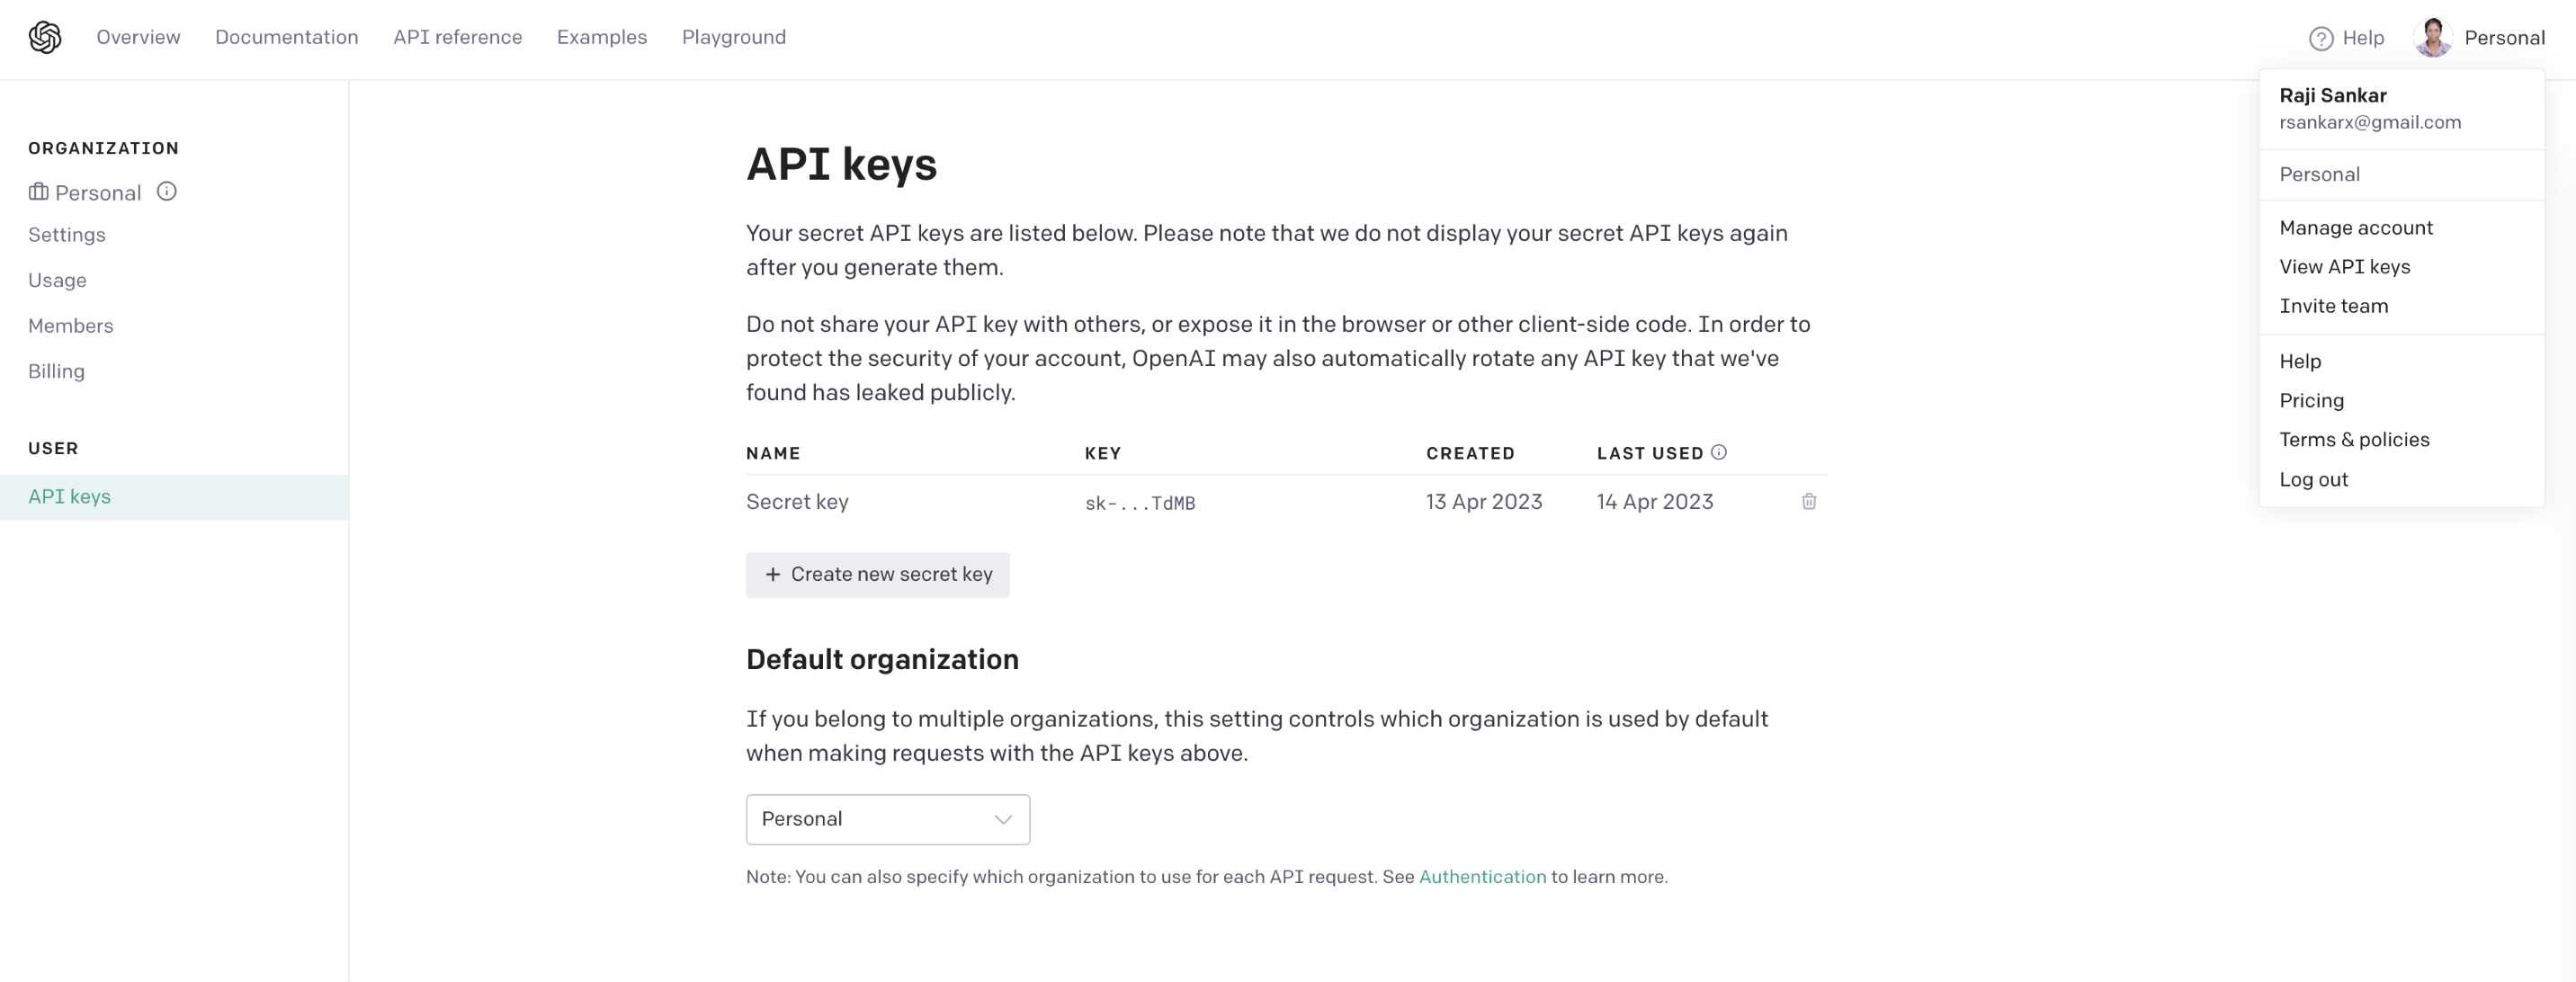Switch to the Documentation page

287,37
